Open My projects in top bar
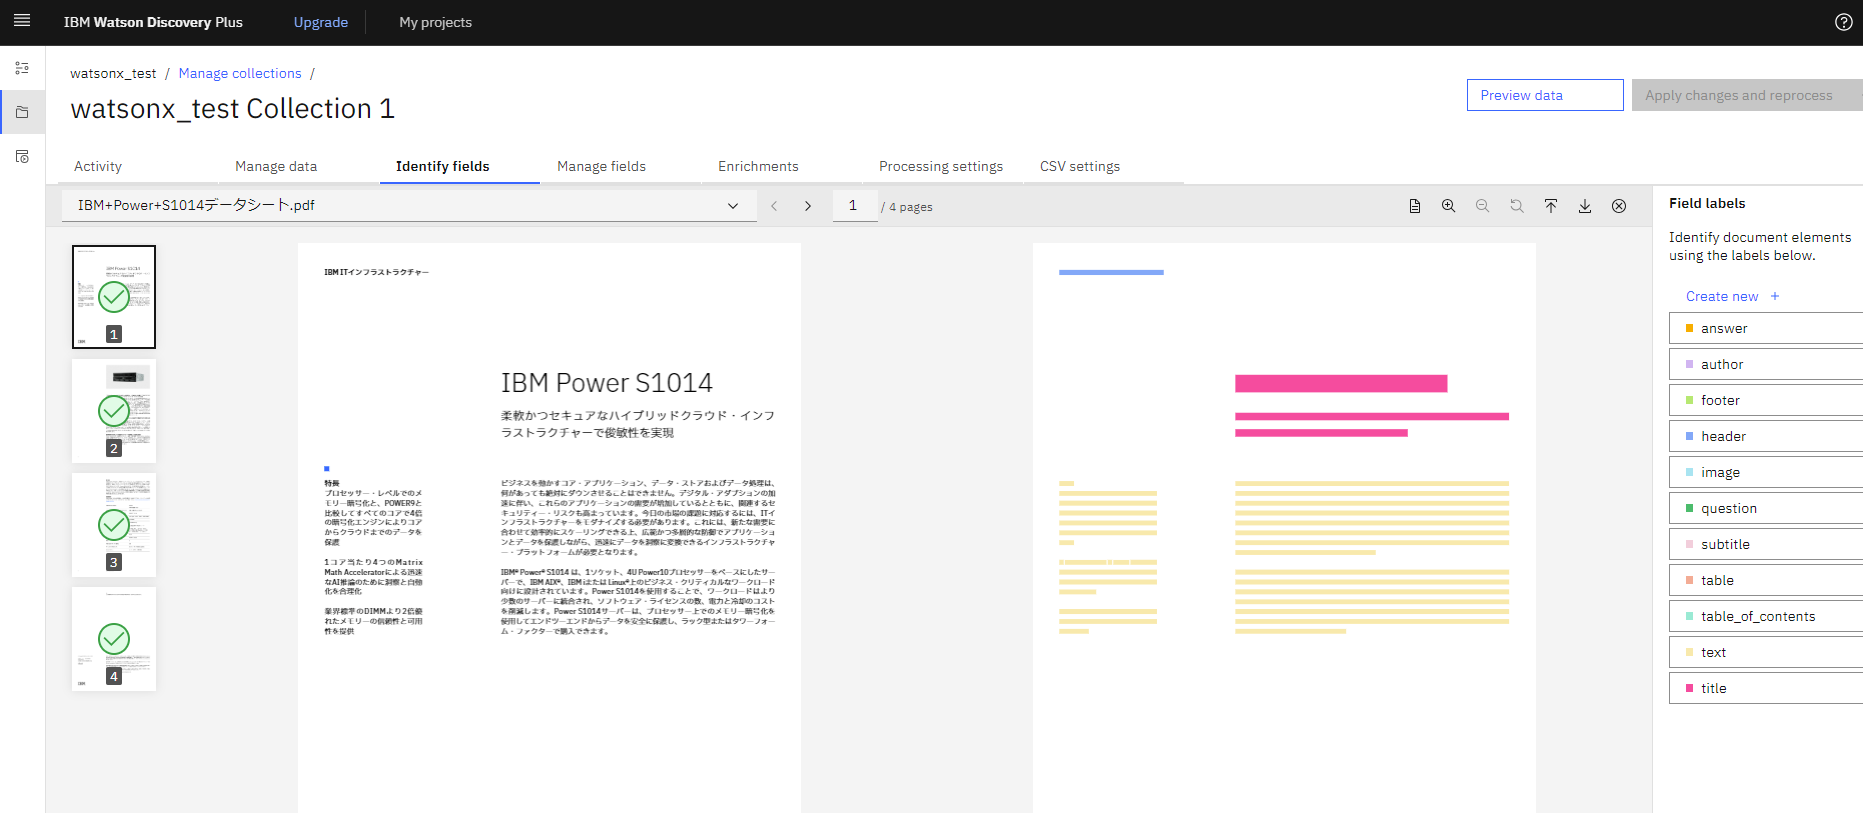The image size is (1863, 813). tap(435, 22)
